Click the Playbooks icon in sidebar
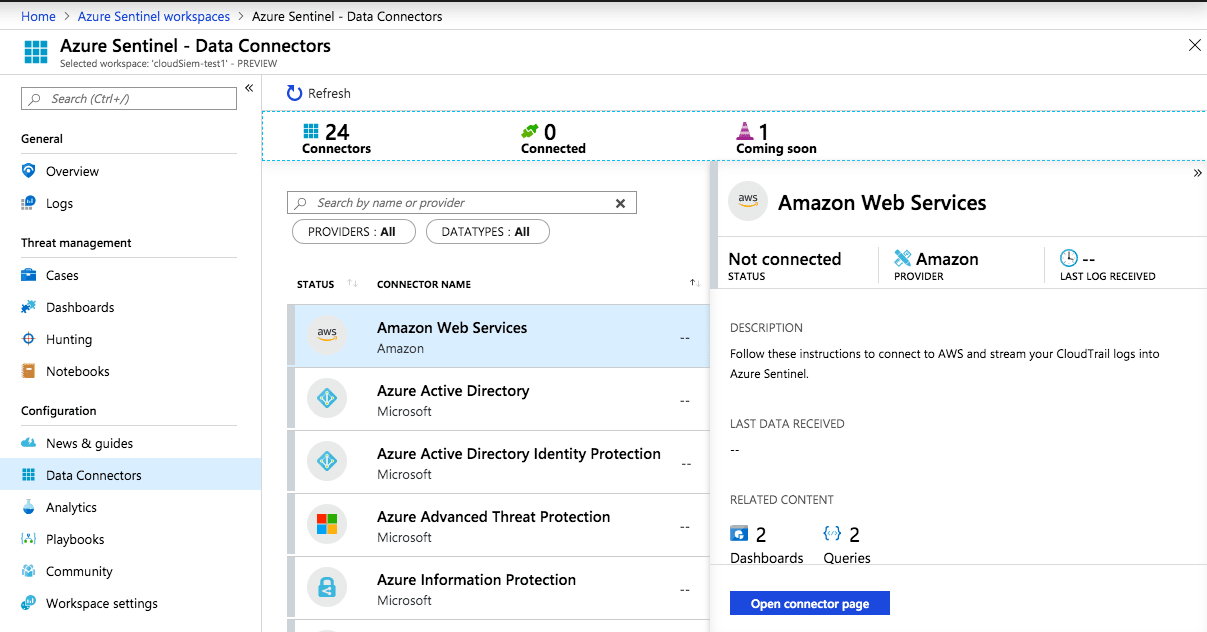Image resolution: width=1207 pixels, height=632 pixels. click(28, 539)
